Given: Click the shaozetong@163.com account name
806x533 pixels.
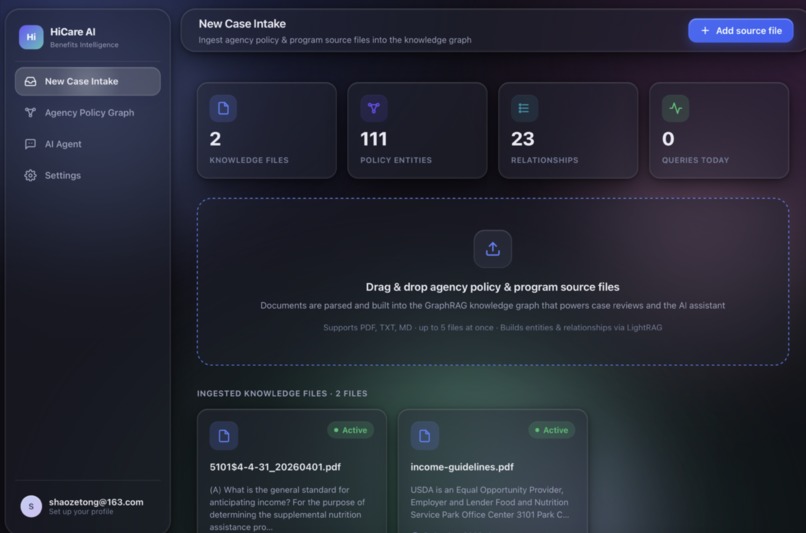Looking at the screenshot, I should point(96,502).
